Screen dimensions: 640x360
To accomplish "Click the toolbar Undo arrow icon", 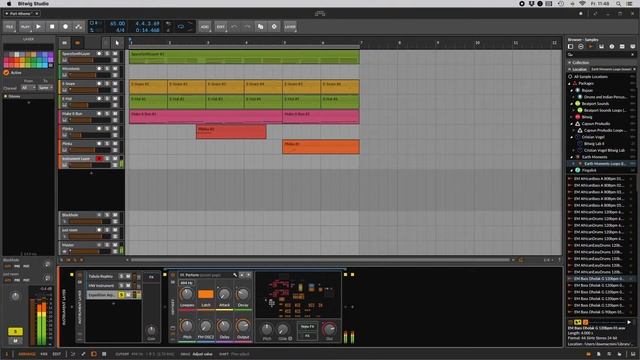I will [234, 27].
